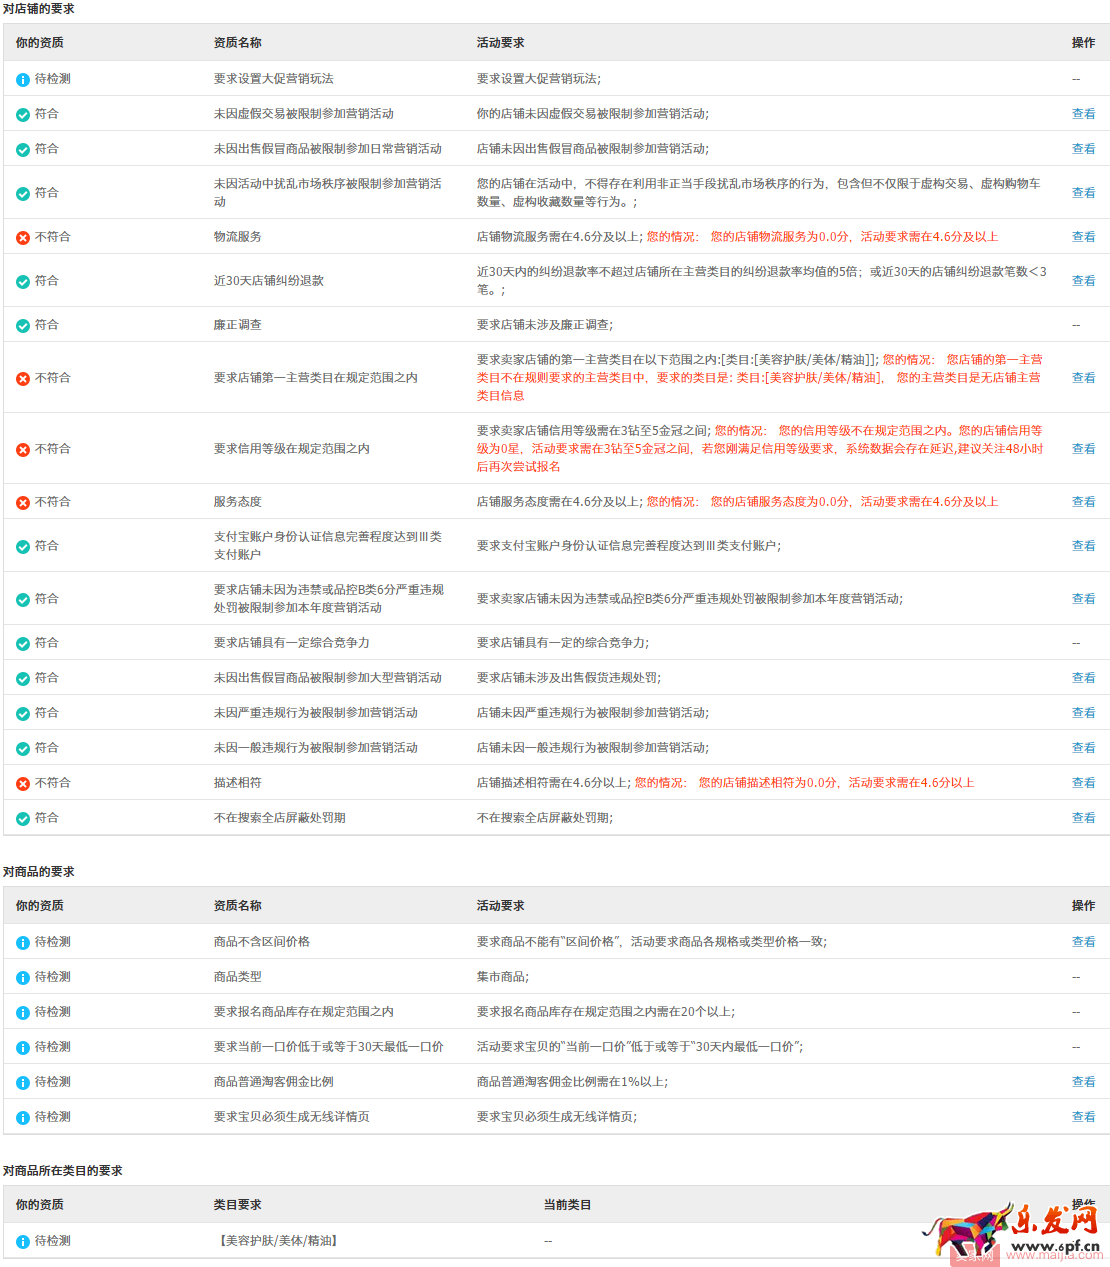Click the red 不符合 icon on the 物流服务 row
The height and width of the screenshot is (1267, 1110).
click(x=22, y=237)
